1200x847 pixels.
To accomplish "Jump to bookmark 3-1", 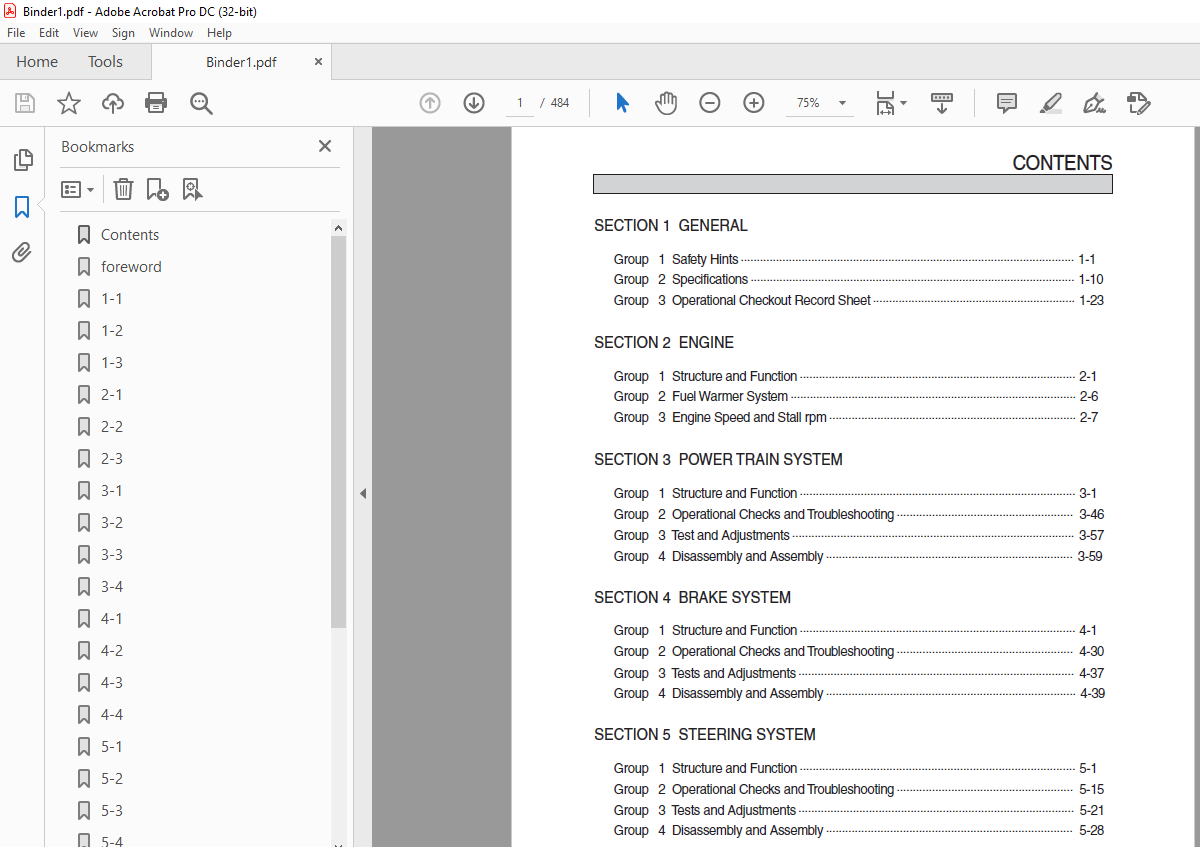I will point(112,491).
